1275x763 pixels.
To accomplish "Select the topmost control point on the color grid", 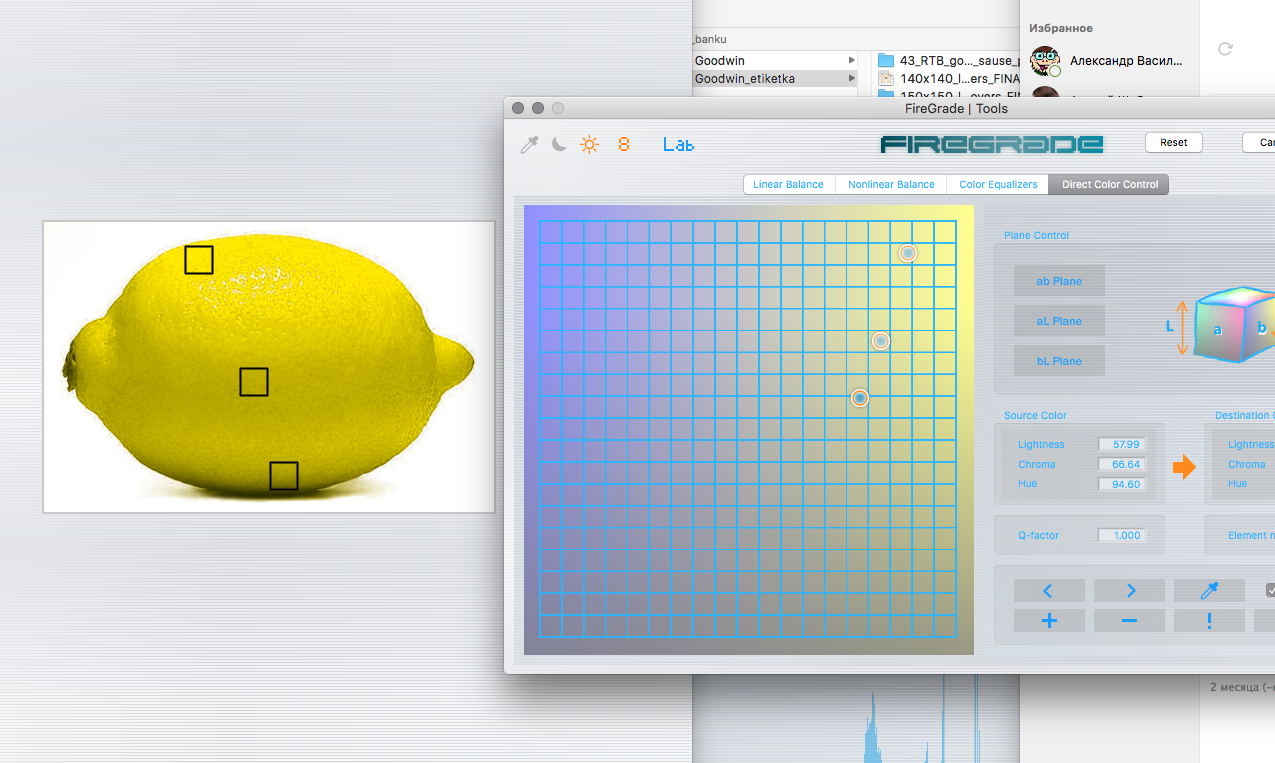I will point(908,254).
